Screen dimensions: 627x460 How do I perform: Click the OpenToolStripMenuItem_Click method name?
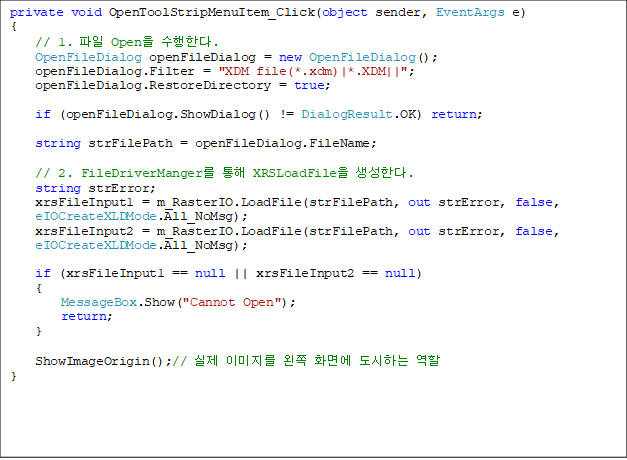[212, 12]
